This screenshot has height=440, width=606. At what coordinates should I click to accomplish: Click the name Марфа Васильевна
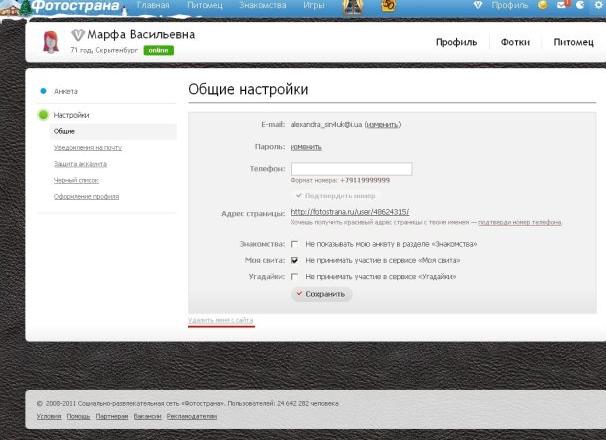point(141,35)
